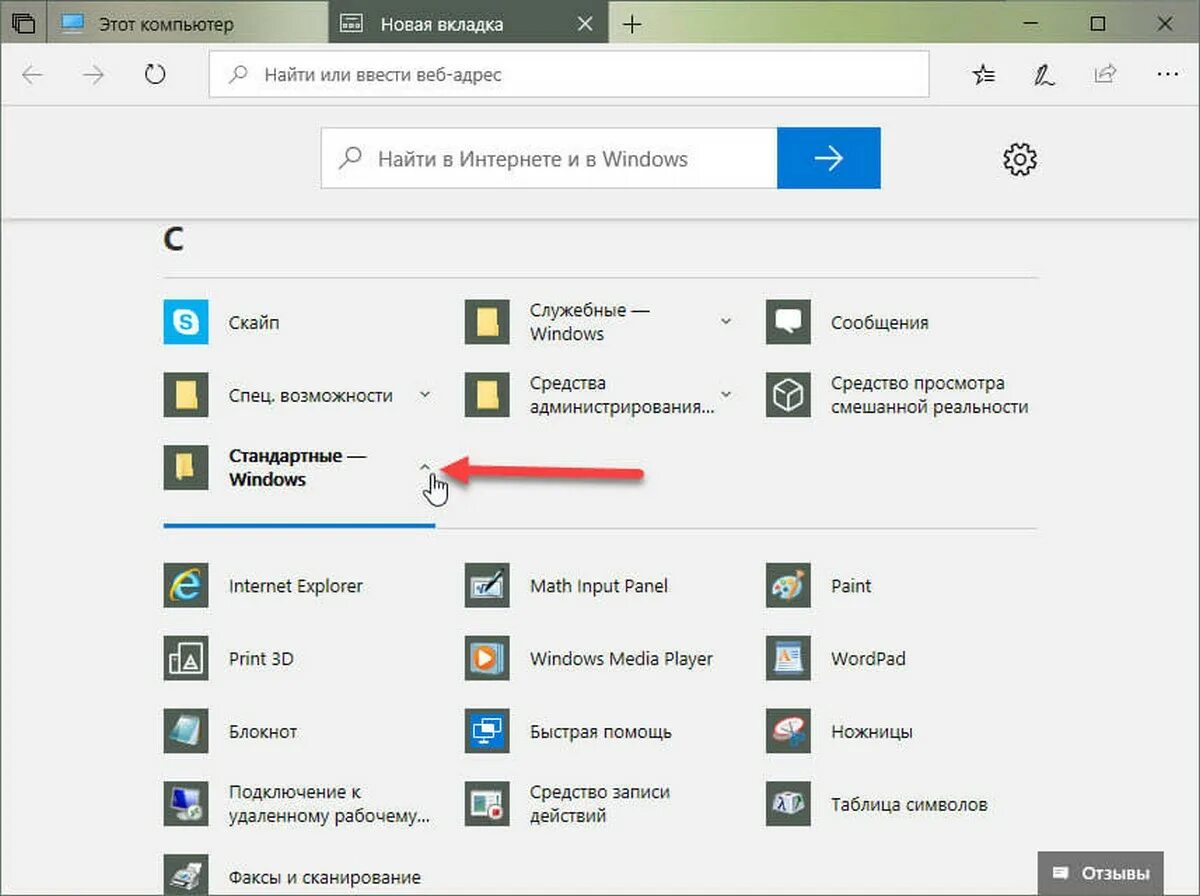This screenshot has height=896, width=1200.
Task: Focus the address bar field
Action: [569, 74]
